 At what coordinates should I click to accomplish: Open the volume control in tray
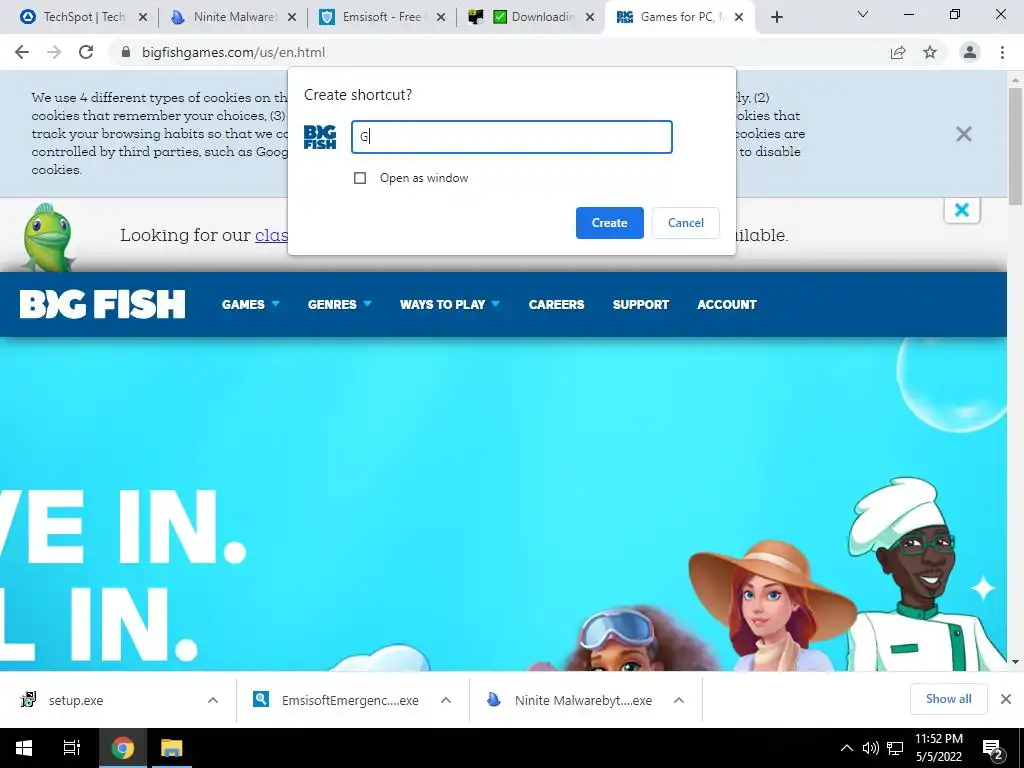tap(870, 748)
